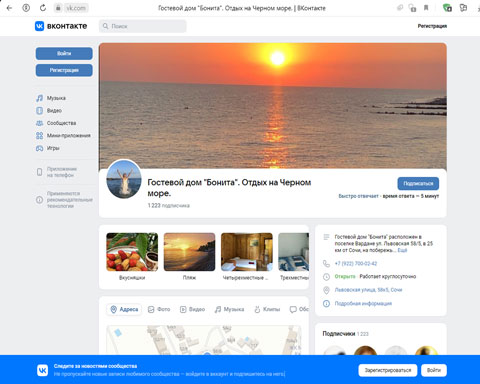Open Подробная информация link
Viewport: 480px width, 384px height.
pyautogui.click(x=363, y=303)
